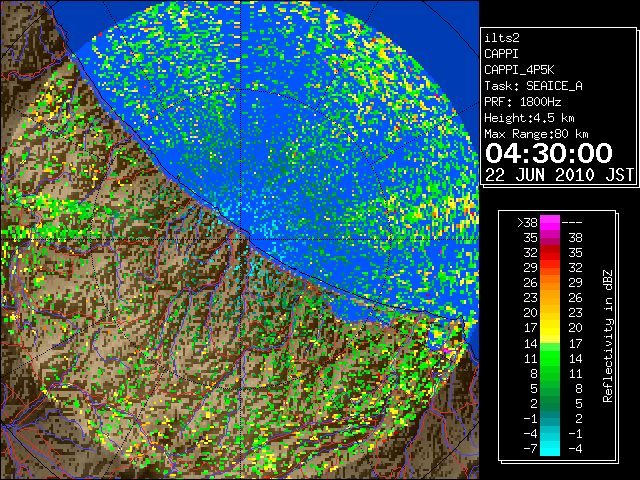Click the '>38' legend label

[527, 223]
